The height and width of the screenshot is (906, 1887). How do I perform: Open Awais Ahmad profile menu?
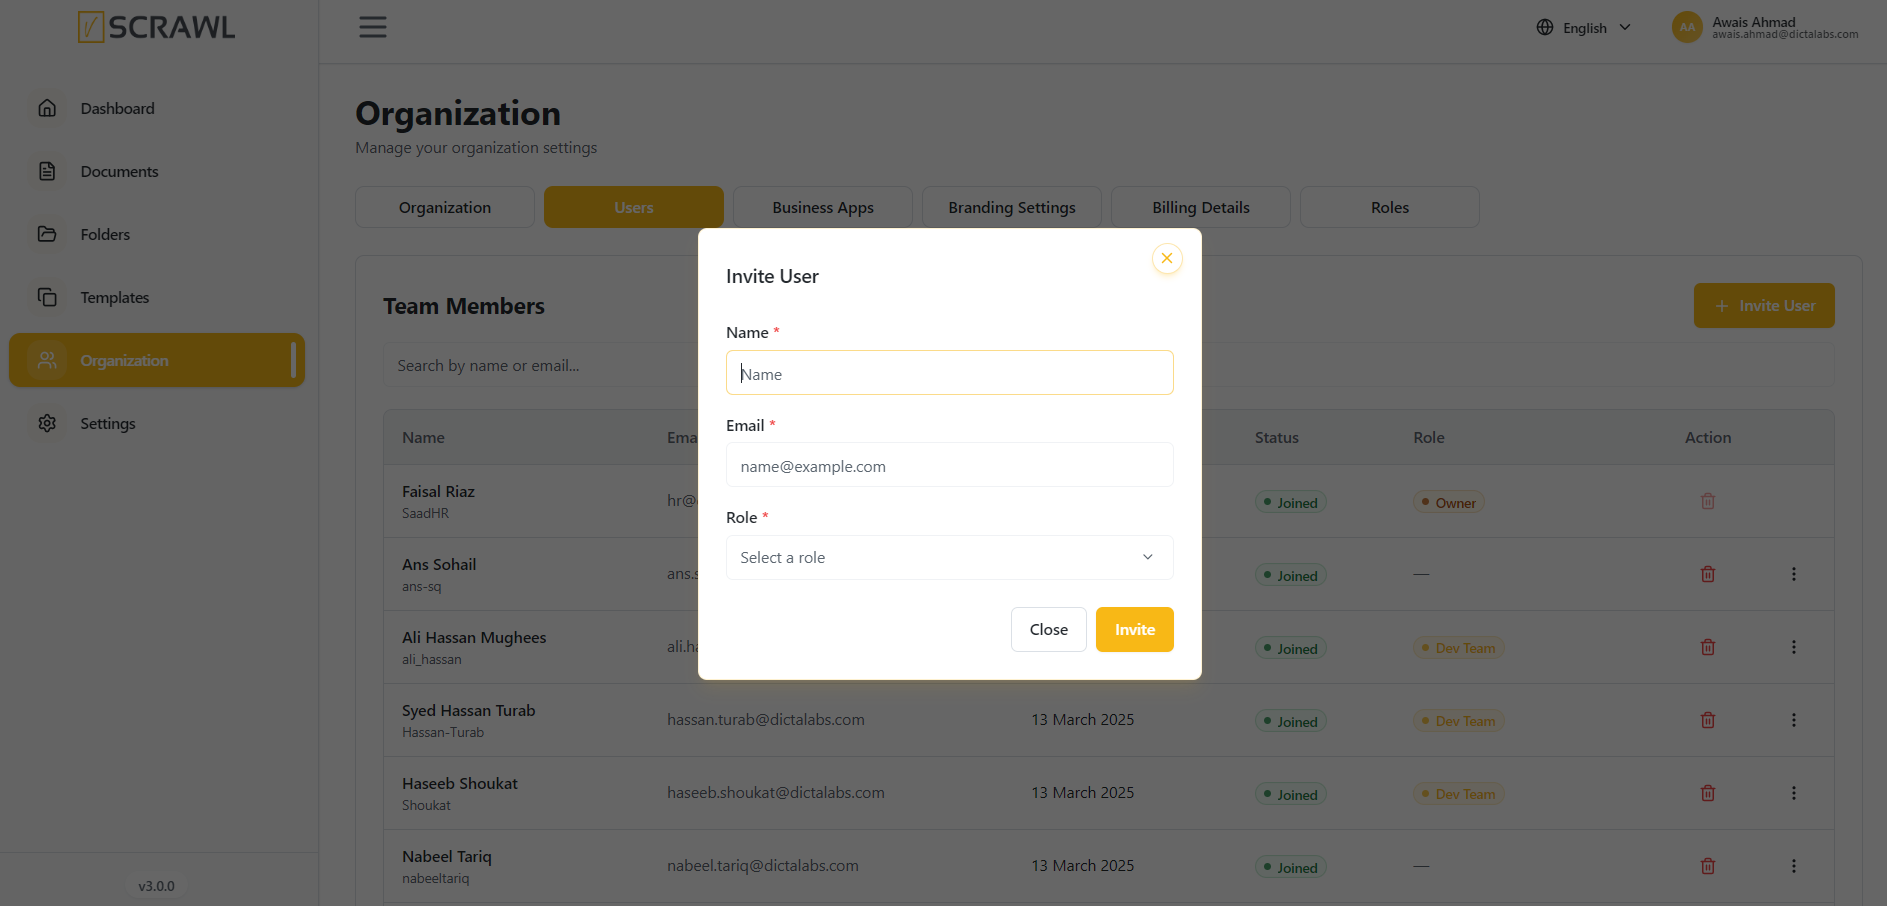tap(1765, 27)
